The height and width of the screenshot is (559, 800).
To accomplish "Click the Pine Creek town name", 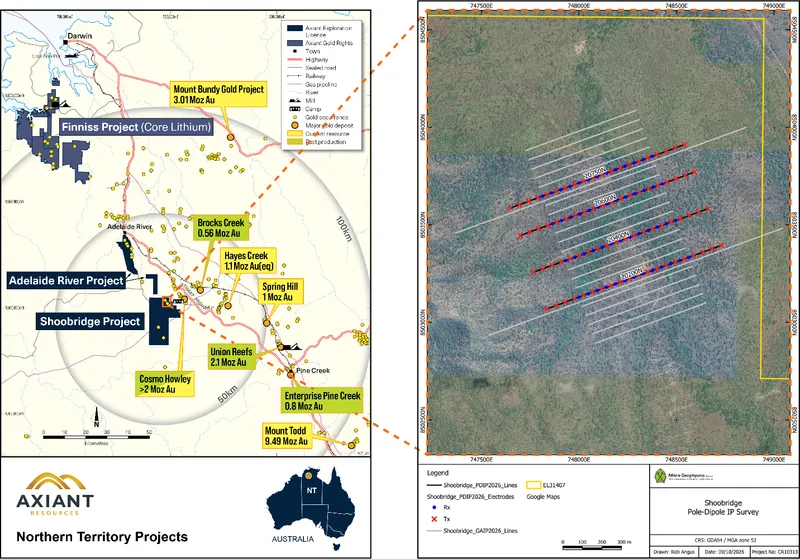I will point(313,370).
